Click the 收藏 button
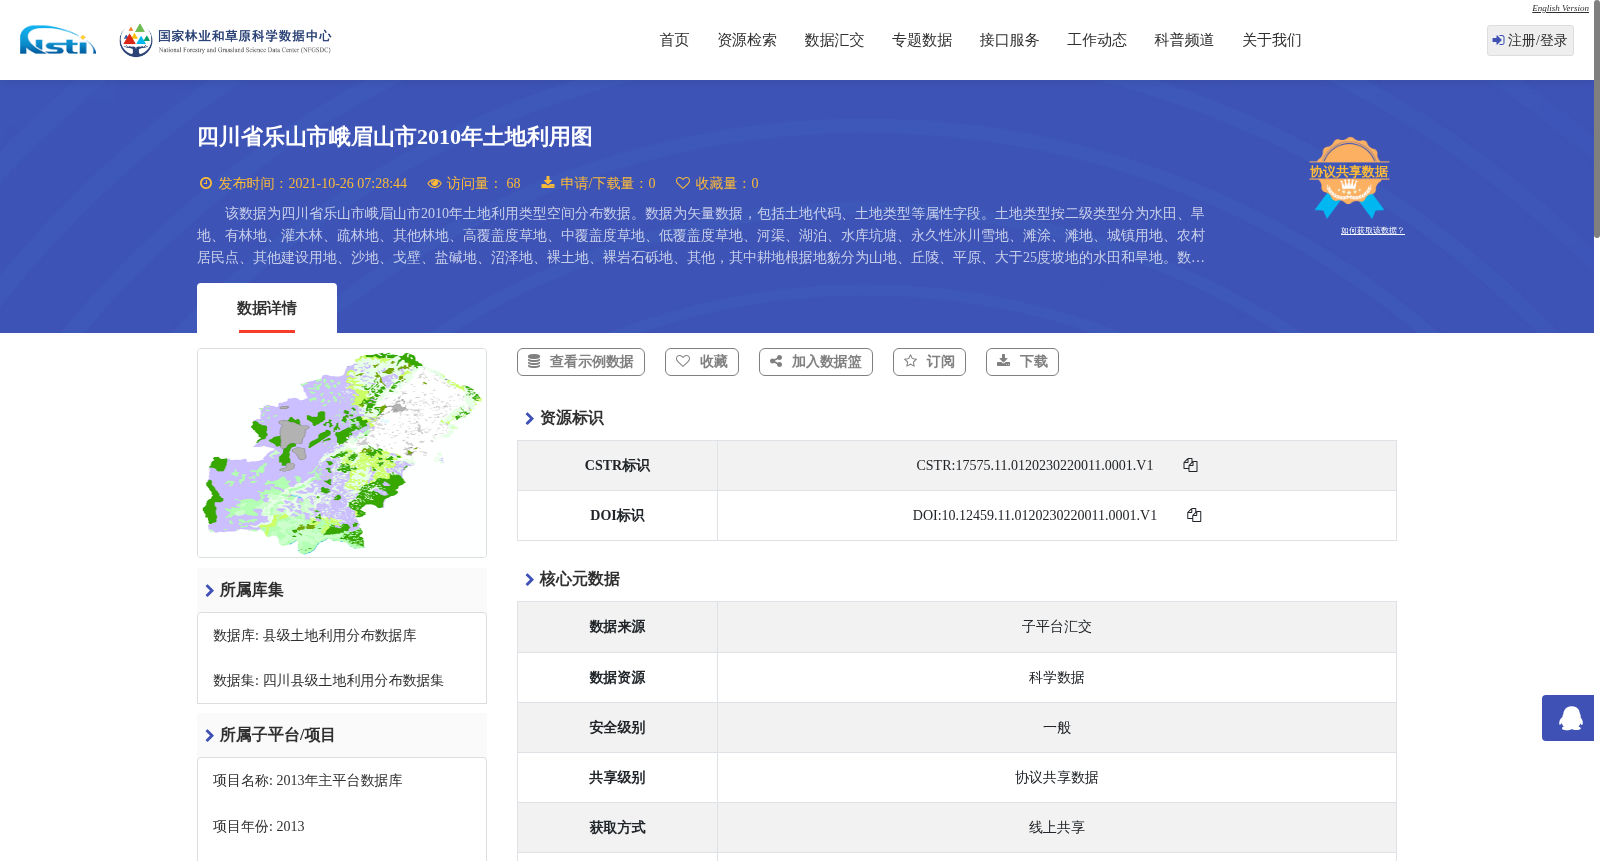Image resolution: width=1600 pixels, height=861 pixels. click(x=702, y=362)
